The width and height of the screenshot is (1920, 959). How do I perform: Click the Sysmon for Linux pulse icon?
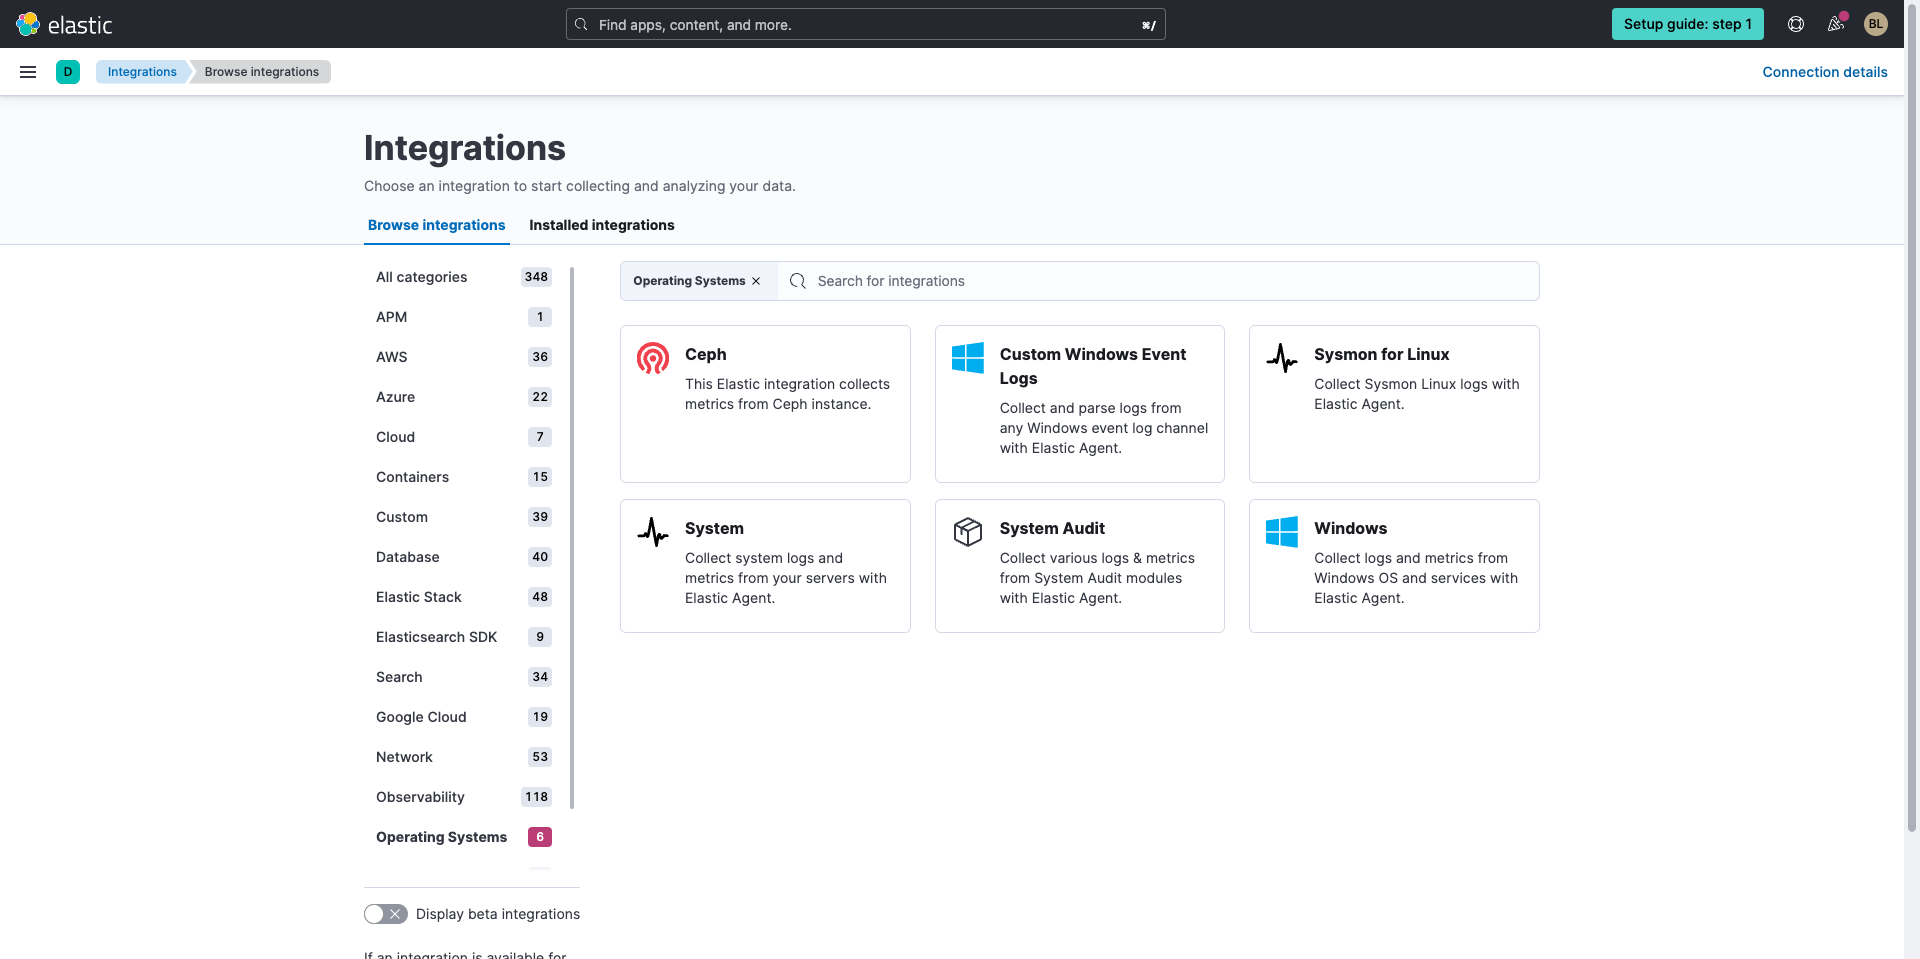point(1282,358)
